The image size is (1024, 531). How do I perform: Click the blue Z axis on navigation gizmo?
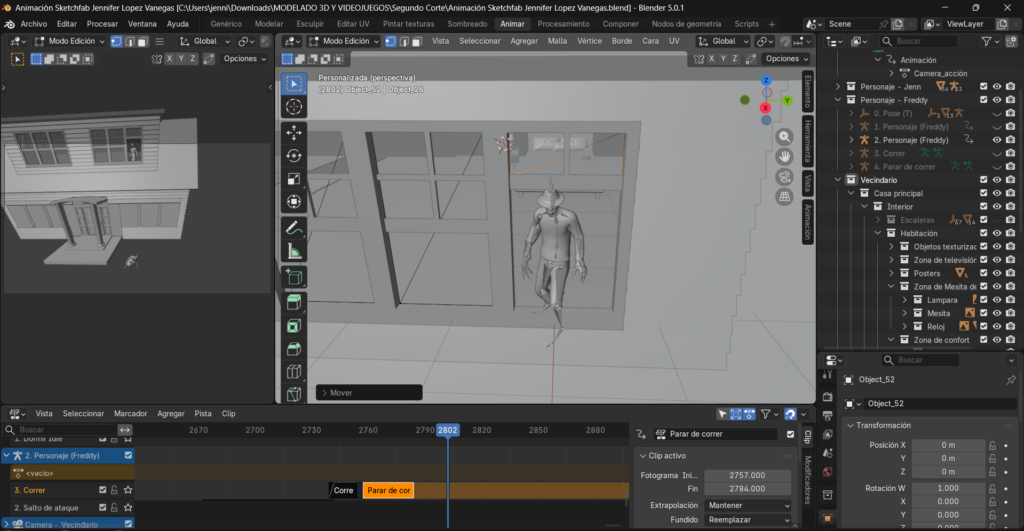pyautogui.click(x=766, y=80)
